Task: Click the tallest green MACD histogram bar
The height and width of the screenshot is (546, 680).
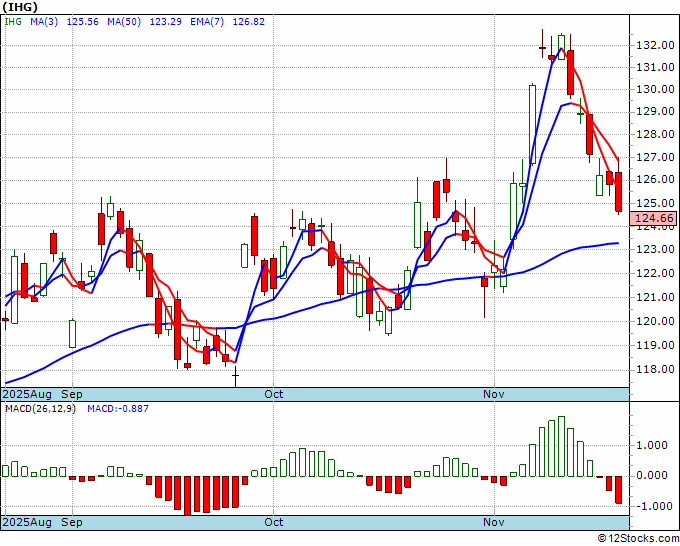Action: (561, 446)
